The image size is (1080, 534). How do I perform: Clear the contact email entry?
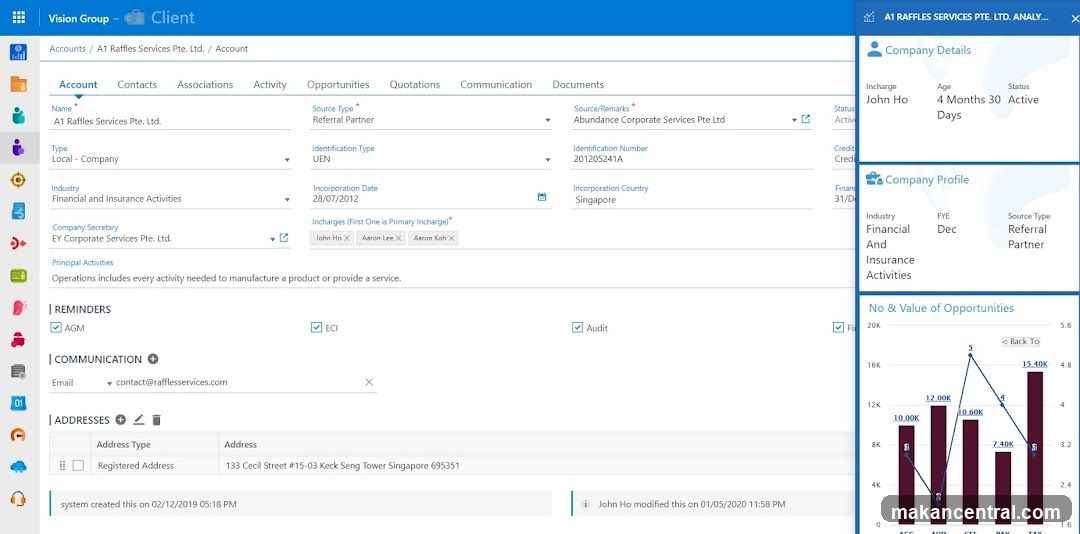368,382
